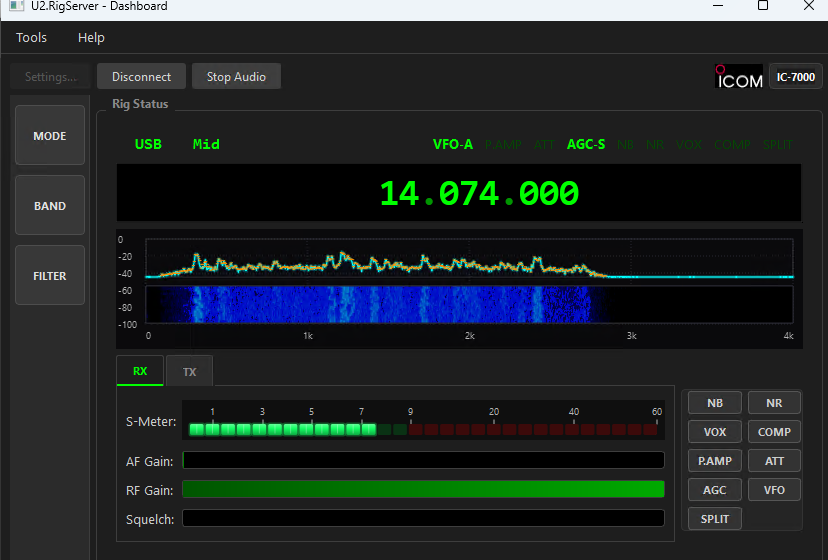This screenshot has width=828, height=560.
Task: Open the FILTER selector
Action: (x=50, y=275)
